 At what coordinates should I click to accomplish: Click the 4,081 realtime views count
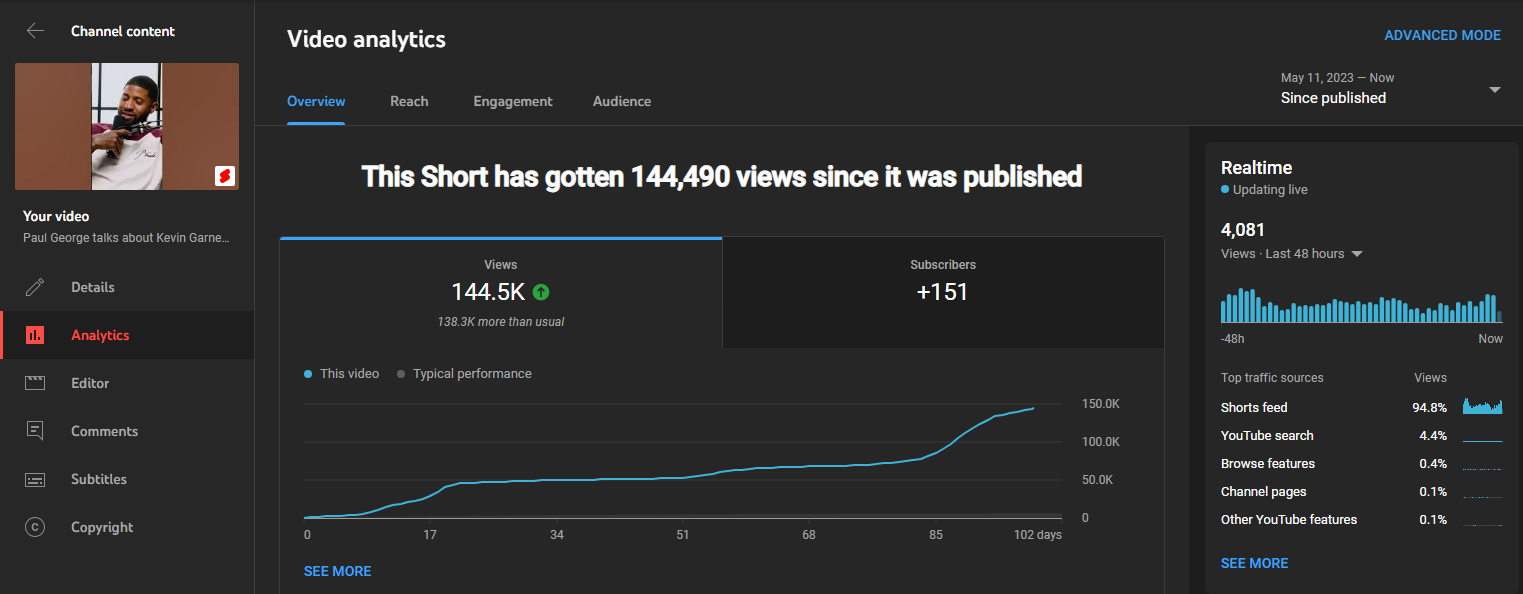tap(1243, 230)
